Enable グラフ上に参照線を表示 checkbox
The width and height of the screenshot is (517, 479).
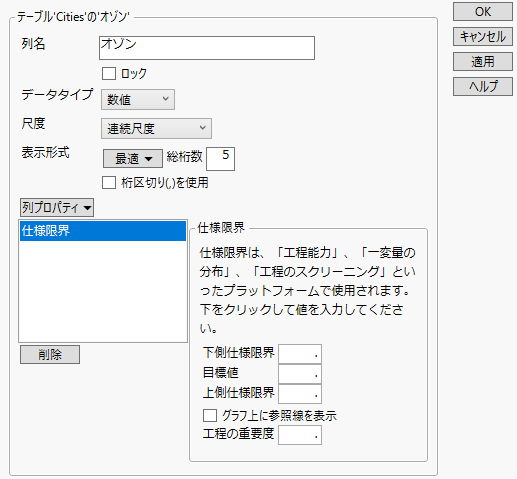[210, 416]
